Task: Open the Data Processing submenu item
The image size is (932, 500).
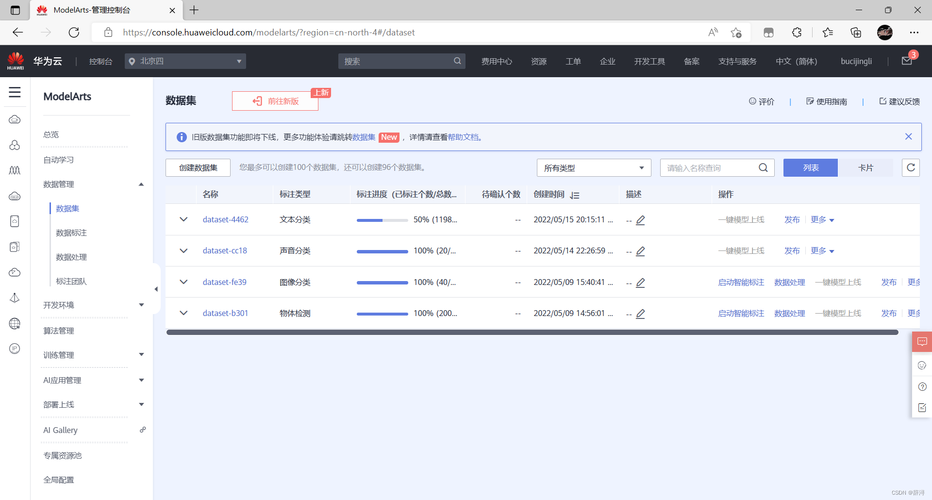Action: tap(71, 257)
